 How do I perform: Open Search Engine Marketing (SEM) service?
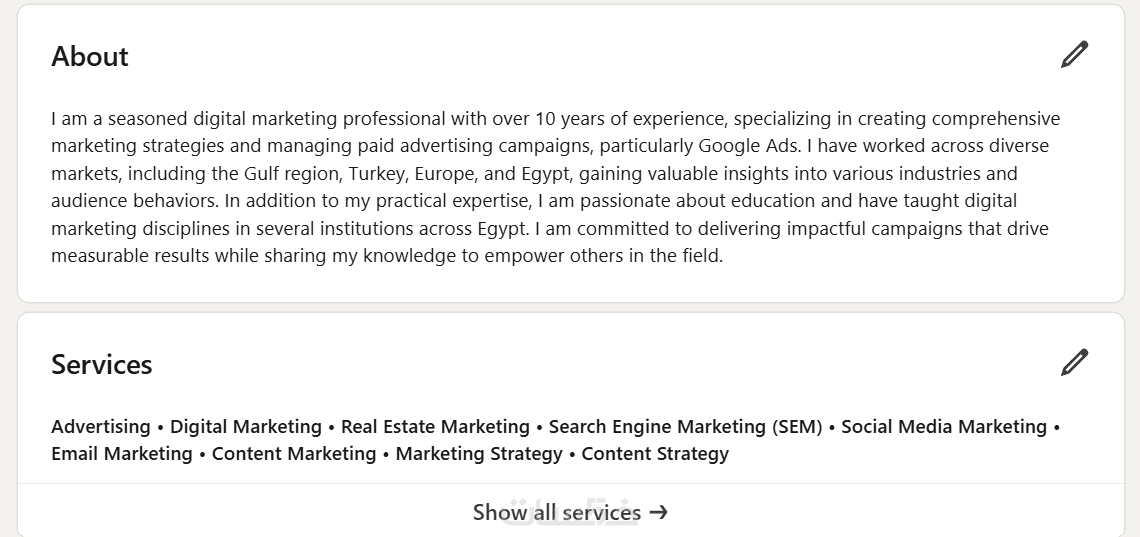685,427
